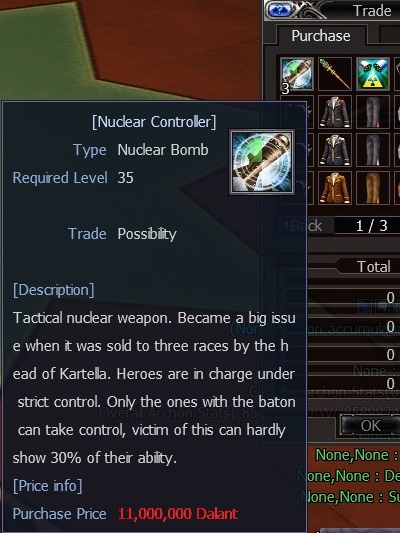Select the orange pants item
This screenshot has width=400, height=533.
coord(373,188)
